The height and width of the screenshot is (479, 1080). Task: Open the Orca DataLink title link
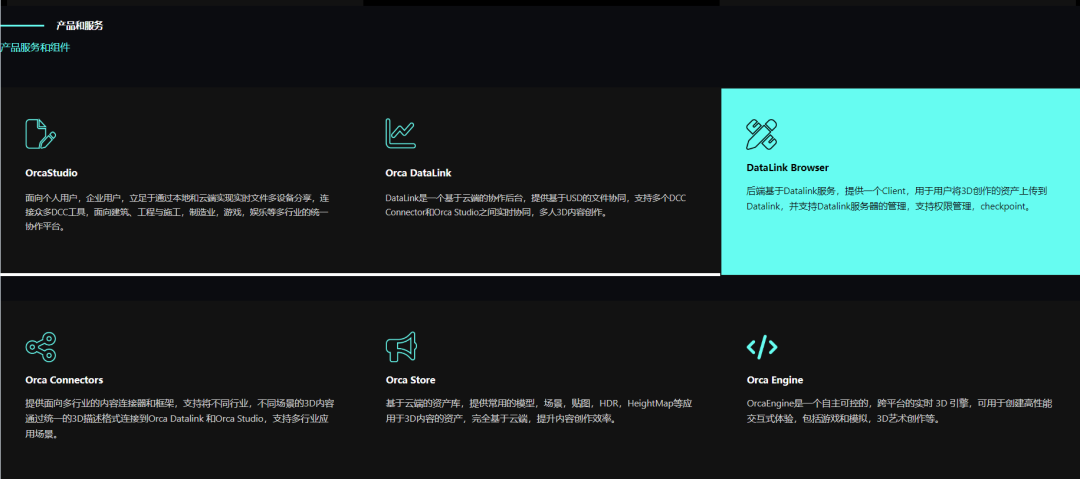tap(418, 173)
